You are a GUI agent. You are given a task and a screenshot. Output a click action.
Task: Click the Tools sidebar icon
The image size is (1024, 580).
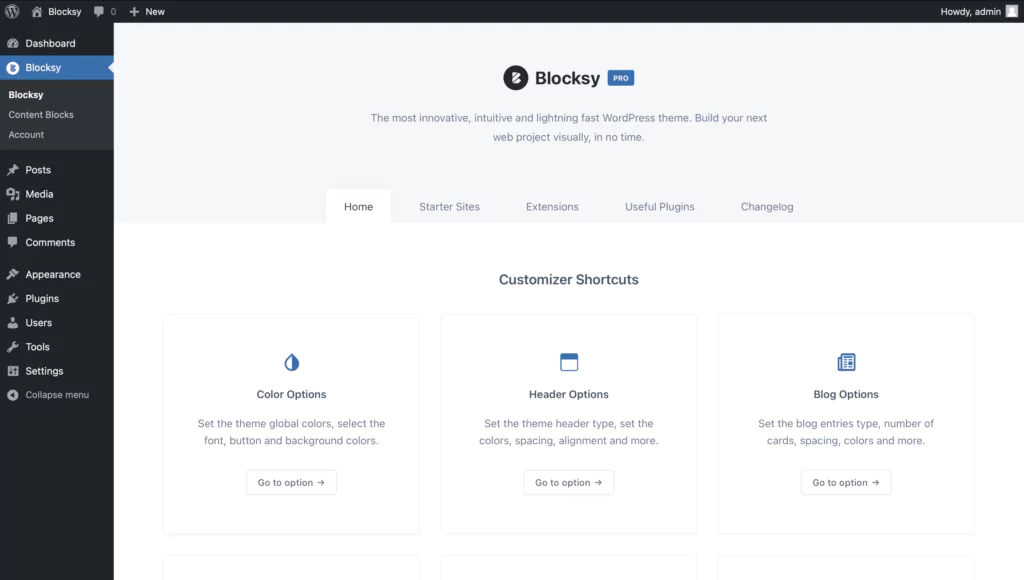click(14, 346)
